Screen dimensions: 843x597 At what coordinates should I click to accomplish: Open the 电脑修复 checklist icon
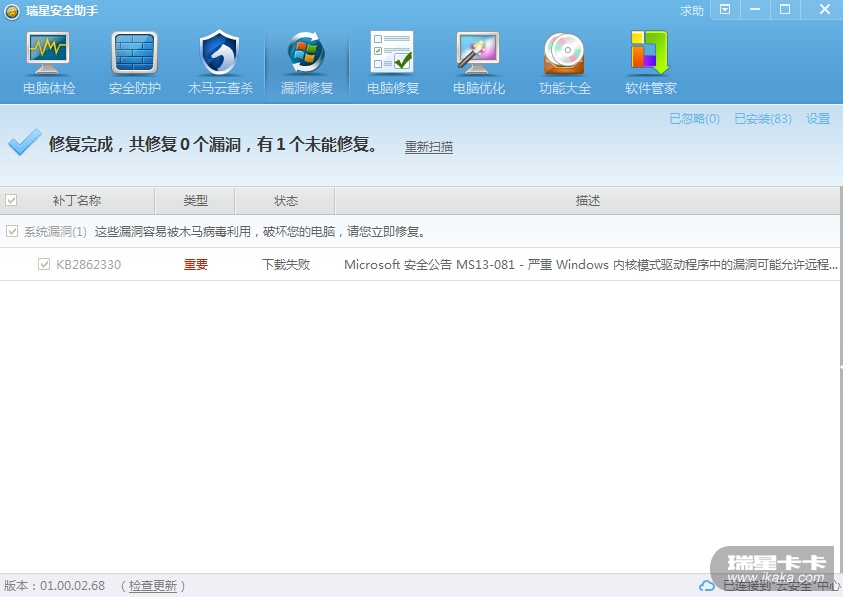(x=392, y=52)
